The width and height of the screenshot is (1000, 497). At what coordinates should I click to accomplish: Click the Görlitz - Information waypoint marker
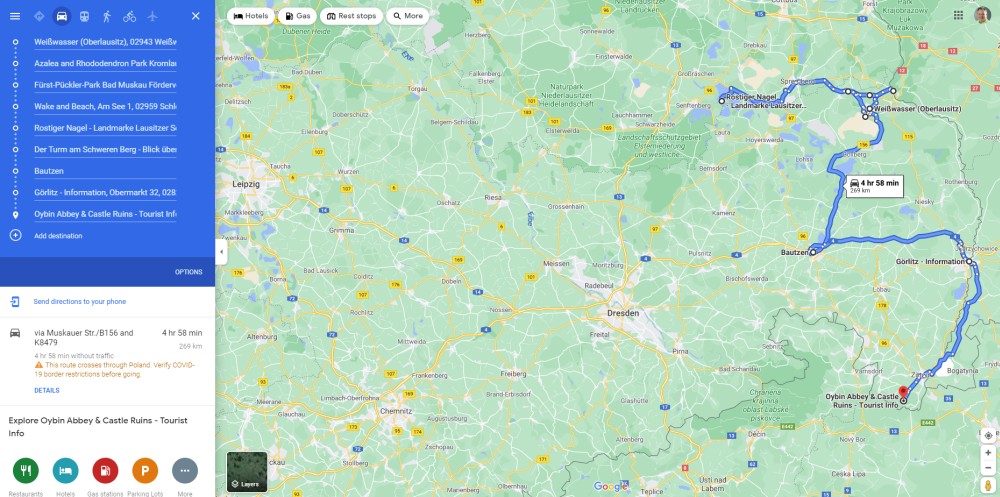pyautogui.click(x=969, y=262)
